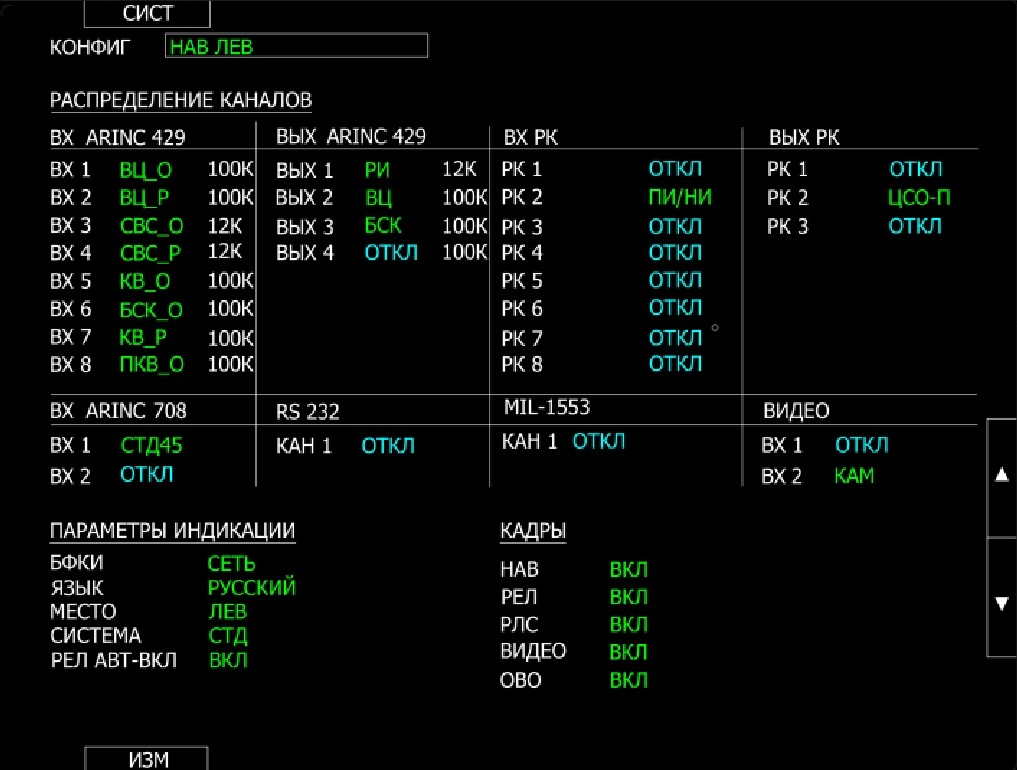This screenshot has height=770, width=1017.
Task: Toggle РЕЛ АВТ-ВКЛ setting value
Action: click(x=228, y=660)
